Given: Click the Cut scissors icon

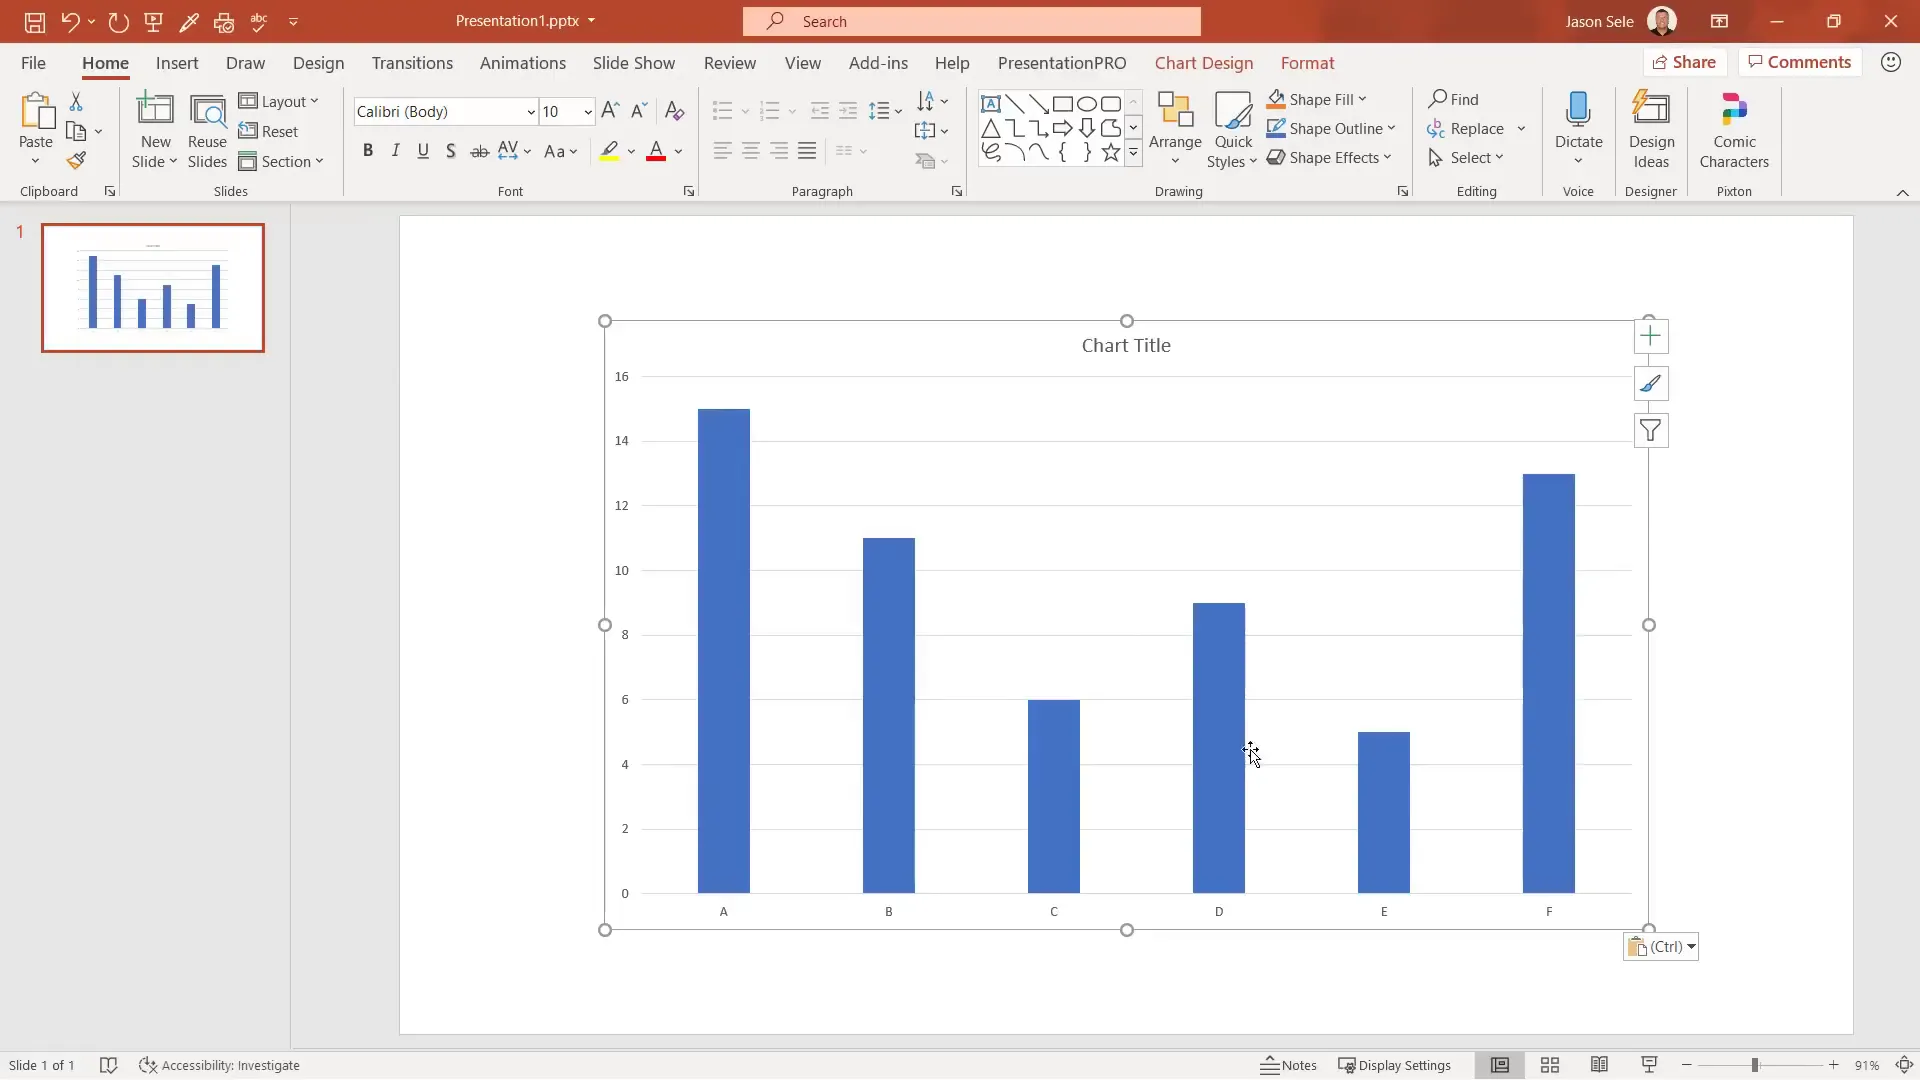Looking at the screenshot, I should [x=76, y=101].
